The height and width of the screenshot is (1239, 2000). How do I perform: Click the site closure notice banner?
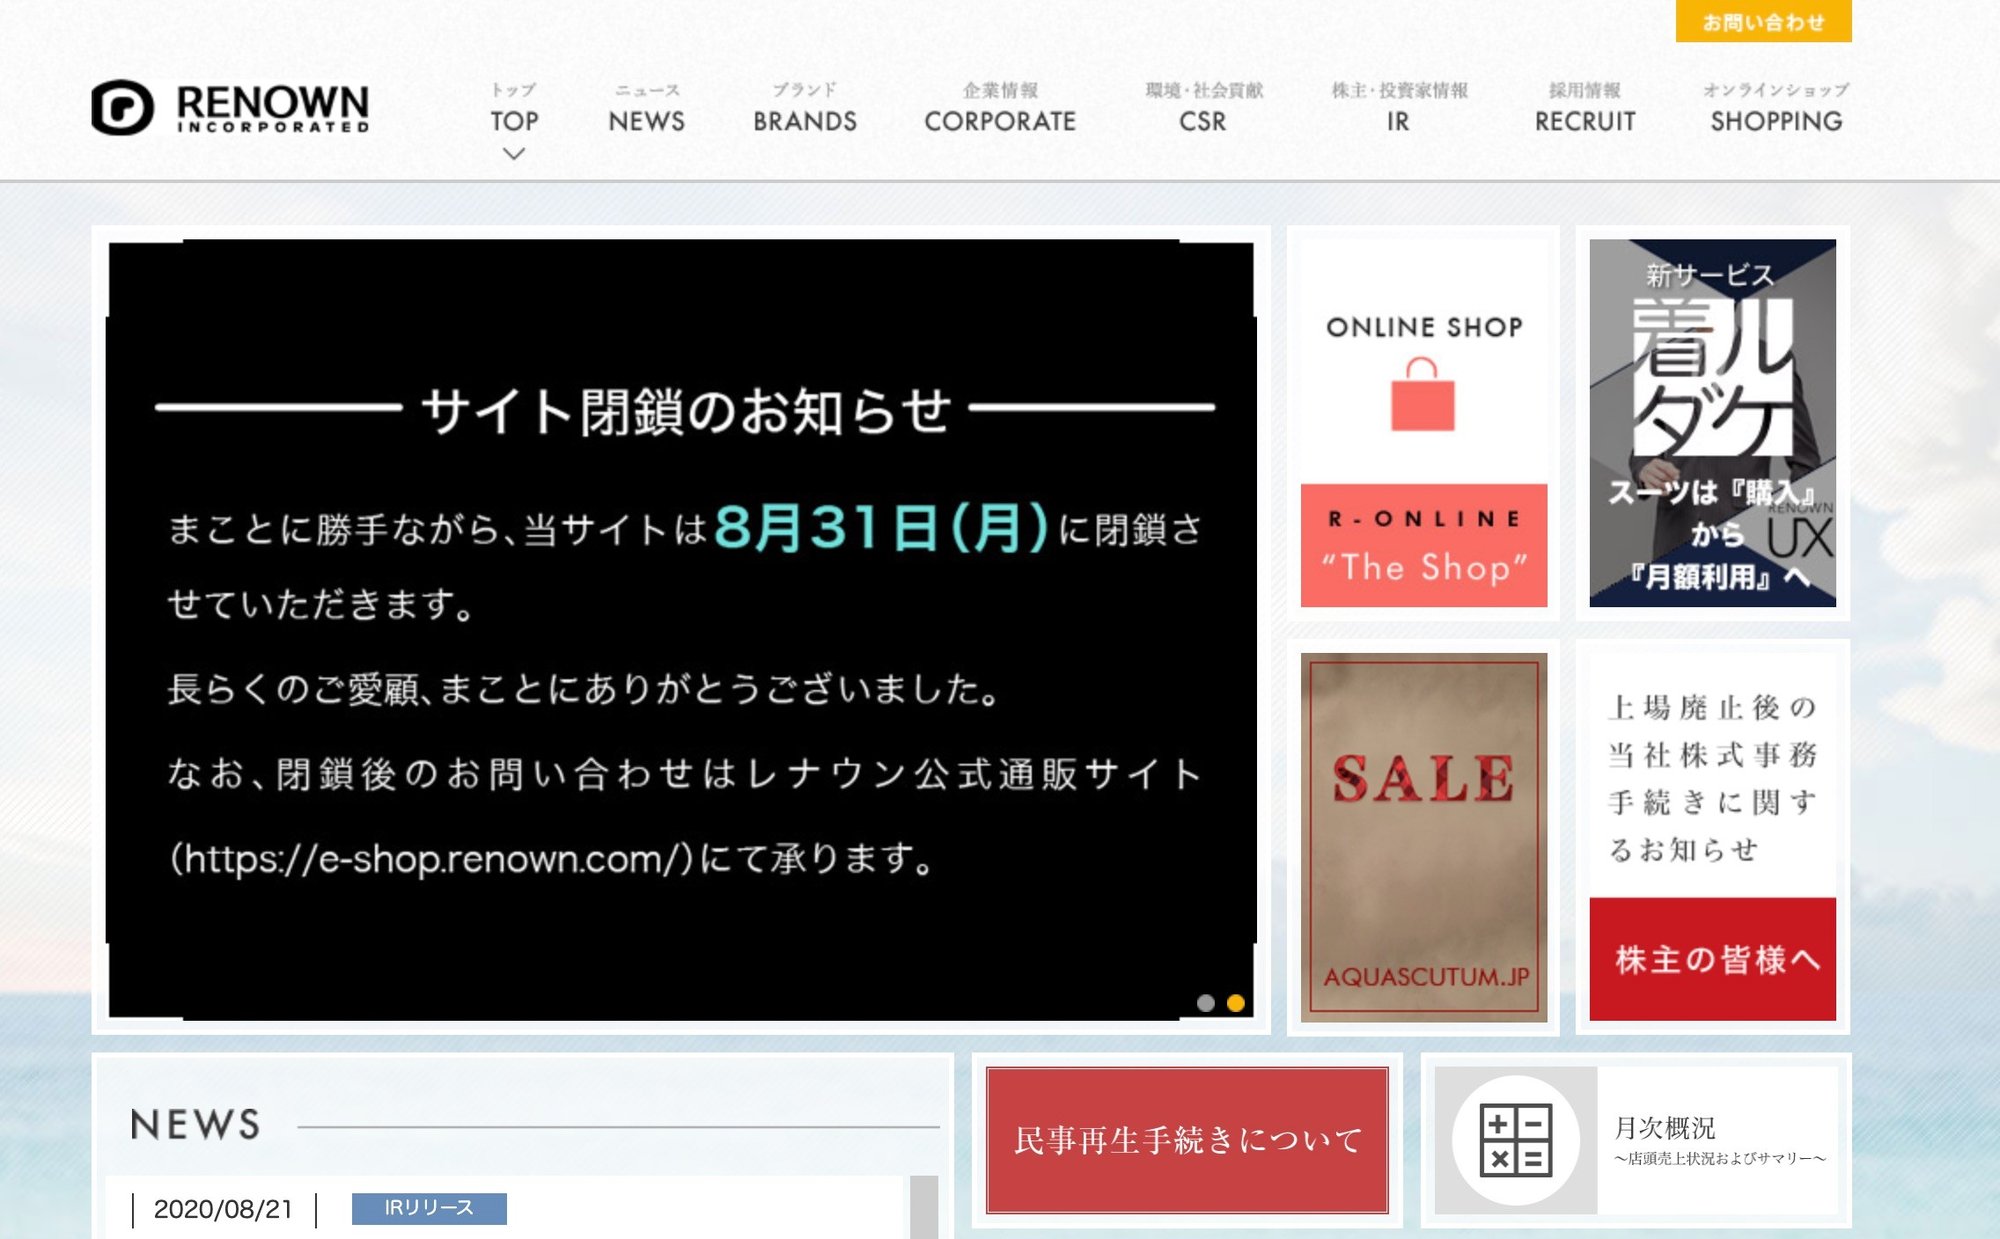coord(681,630)
